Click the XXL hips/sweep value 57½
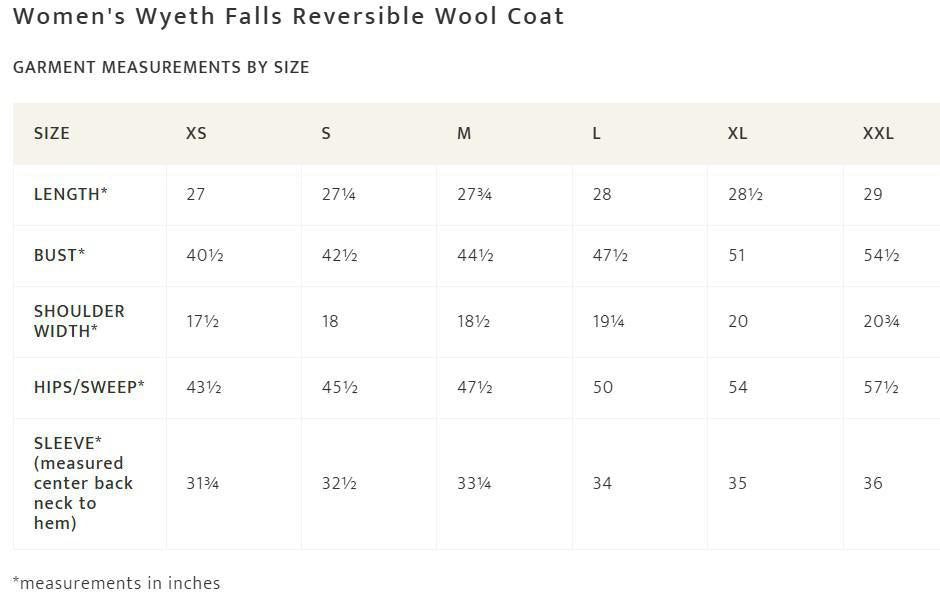Screen dimensions: 940x596 pyautogui.click(x=881, y=387)
